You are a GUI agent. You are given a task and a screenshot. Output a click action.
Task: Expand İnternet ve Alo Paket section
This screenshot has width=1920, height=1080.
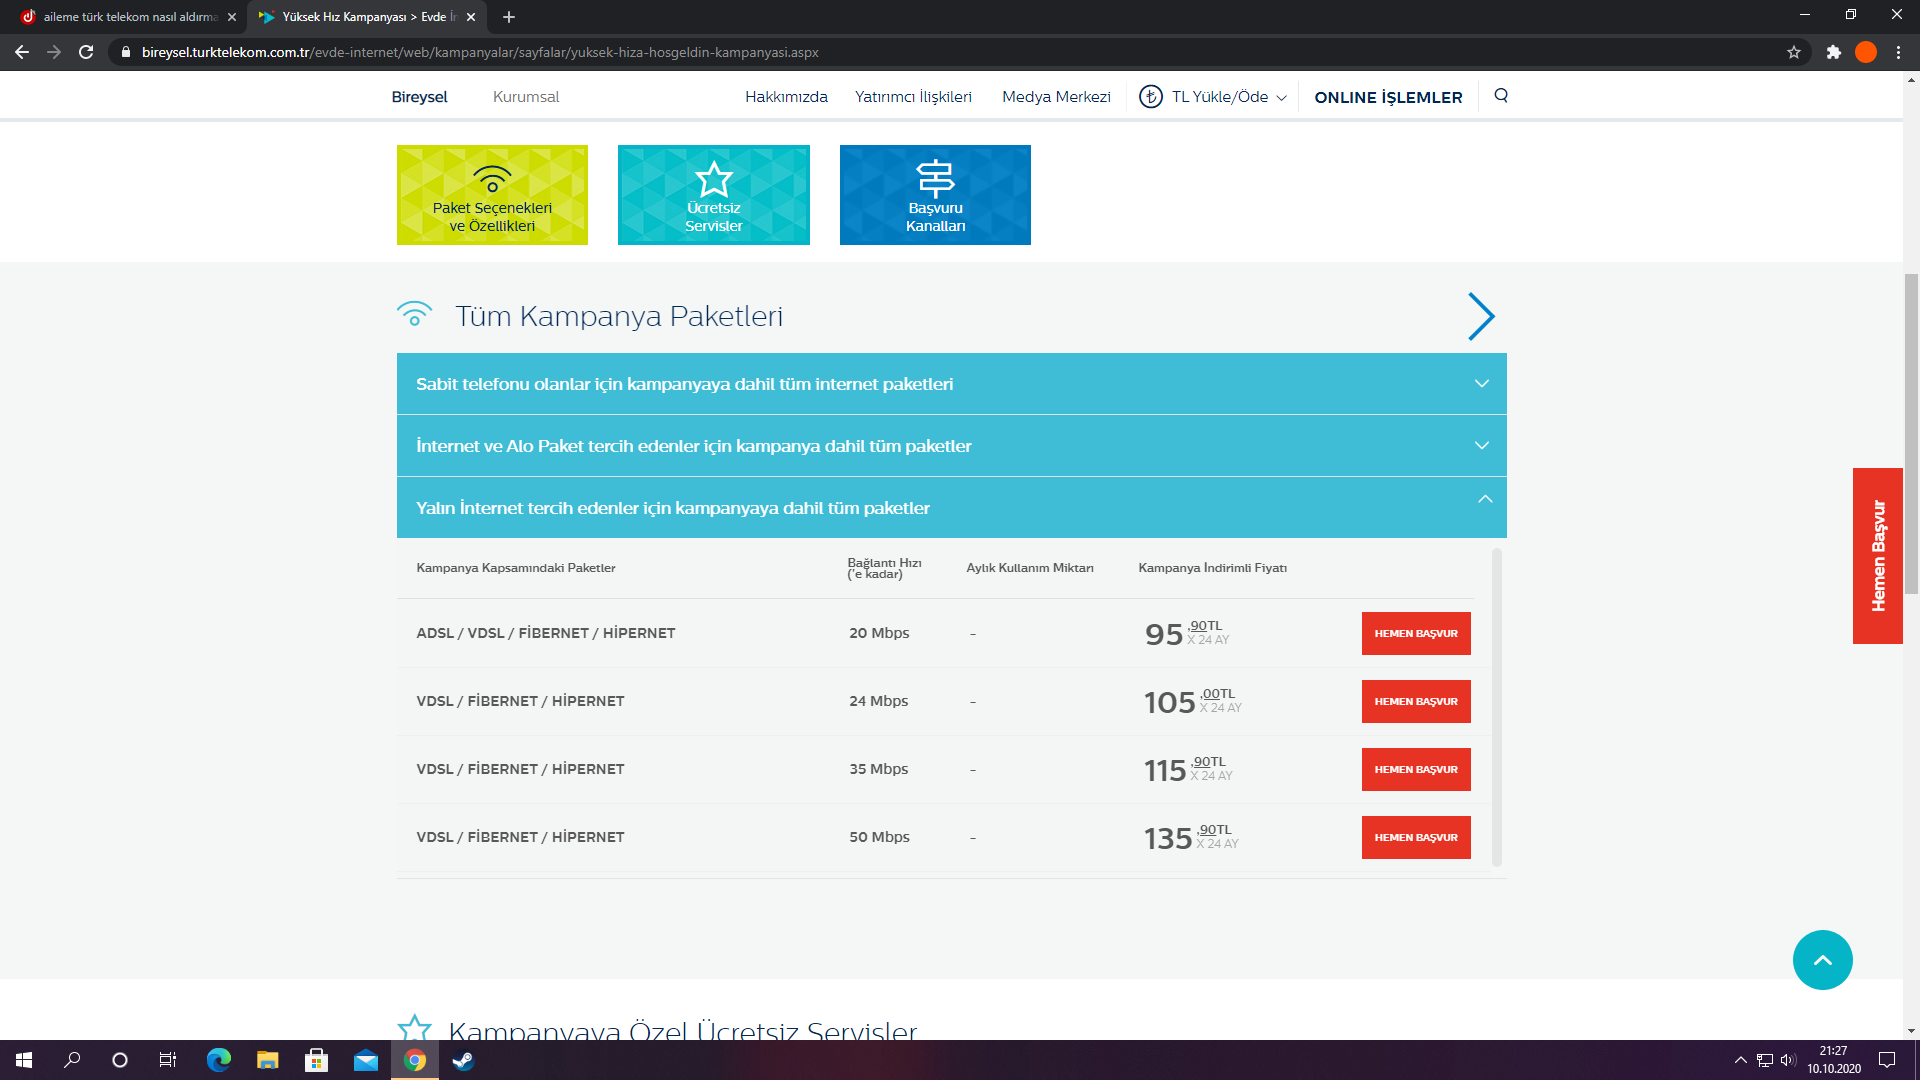[x=951, y=446]
